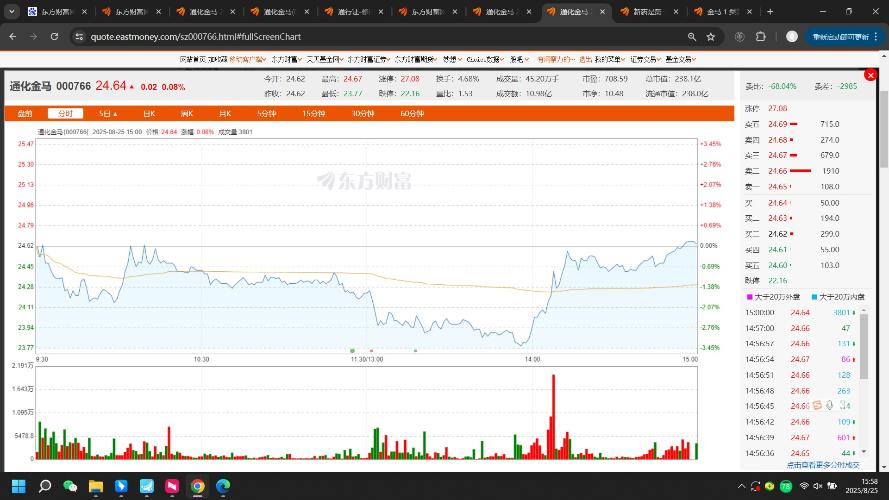Click the 涨停 27.08 price in order book
Image resolution: width=889 pixels, height=500 pixels.
point(778,108)
